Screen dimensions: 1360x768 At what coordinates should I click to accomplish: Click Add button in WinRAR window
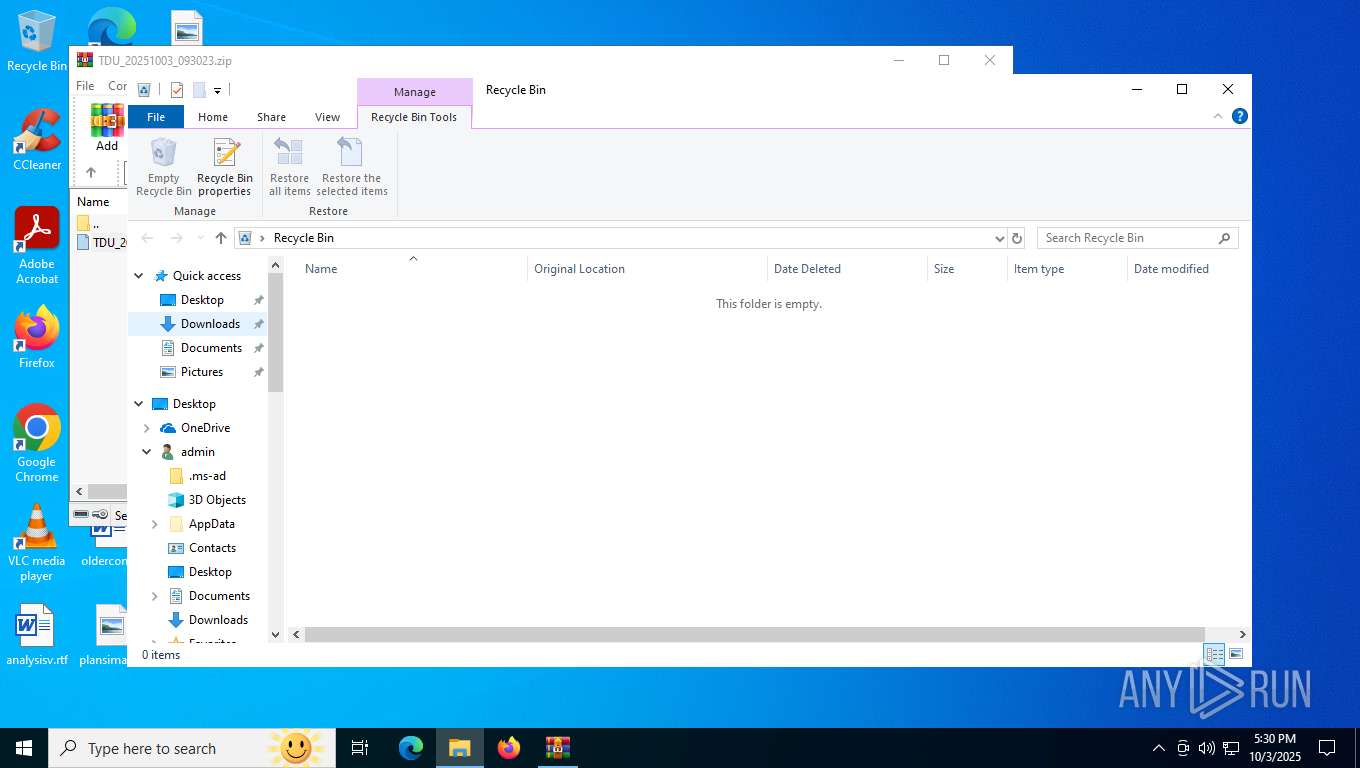(107, 127)
